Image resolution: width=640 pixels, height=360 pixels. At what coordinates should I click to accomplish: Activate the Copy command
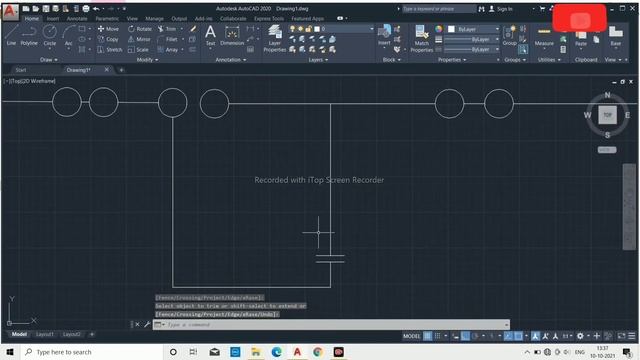coord(108,39)
